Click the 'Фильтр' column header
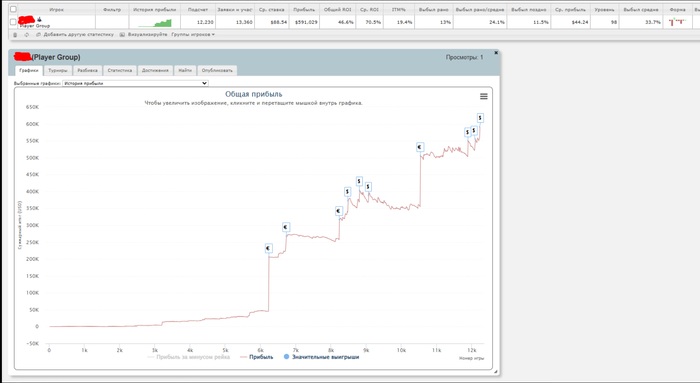Image resolution: width=700 pixels, height=383 pixels. [x=112, y=9]
